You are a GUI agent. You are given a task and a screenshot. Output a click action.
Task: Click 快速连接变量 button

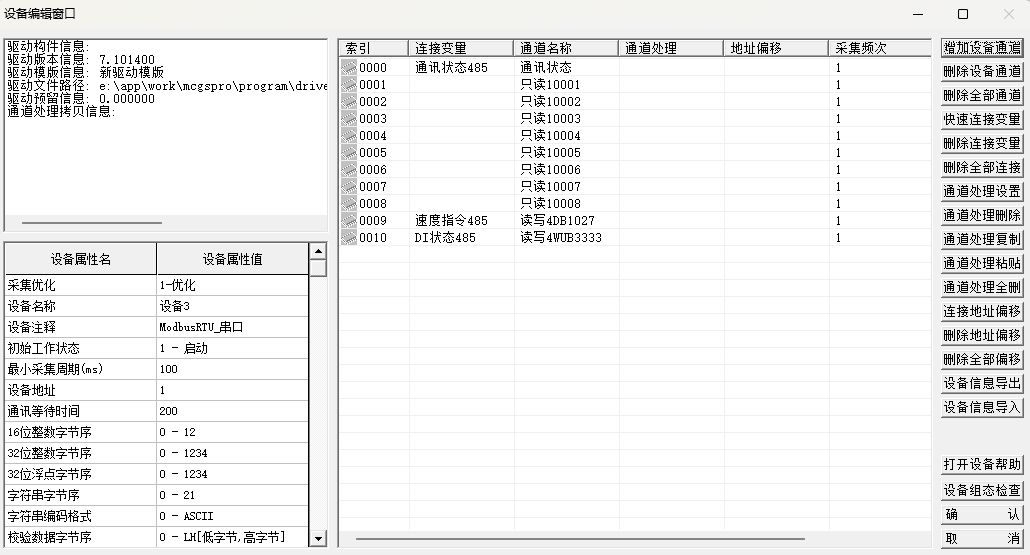click(x=982, y=120)
